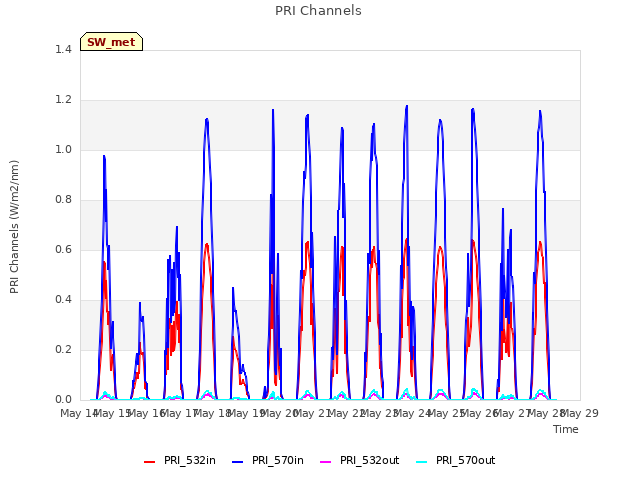Click the 1.4 y-axis tick label

[x=63, y=49]
